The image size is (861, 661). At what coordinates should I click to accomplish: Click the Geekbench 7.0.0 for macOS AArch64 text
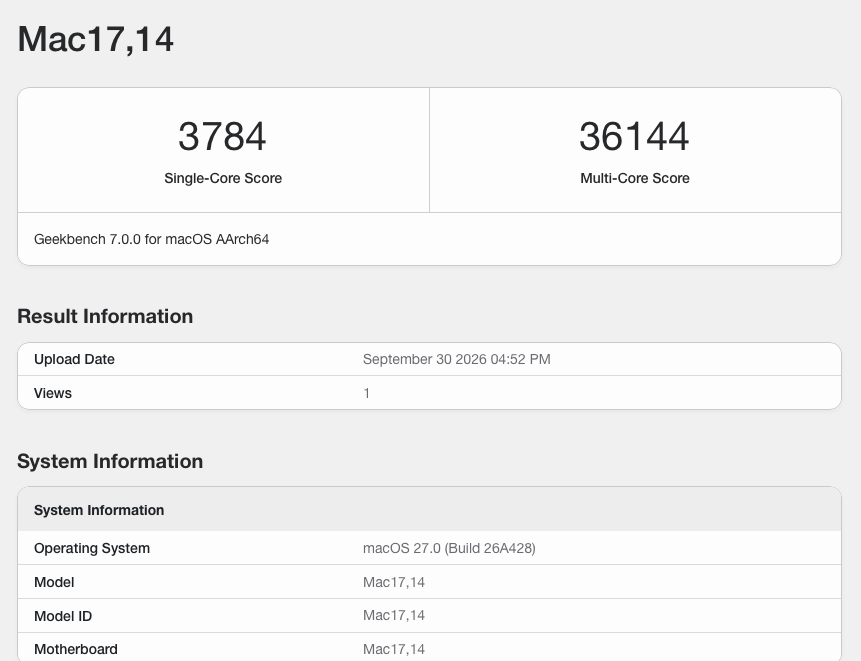point(152,239)
